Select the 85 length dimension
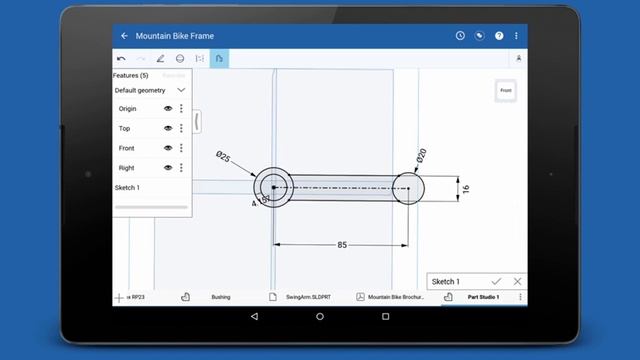The width and height of the screenshot is (640, 360). [342, 245]
